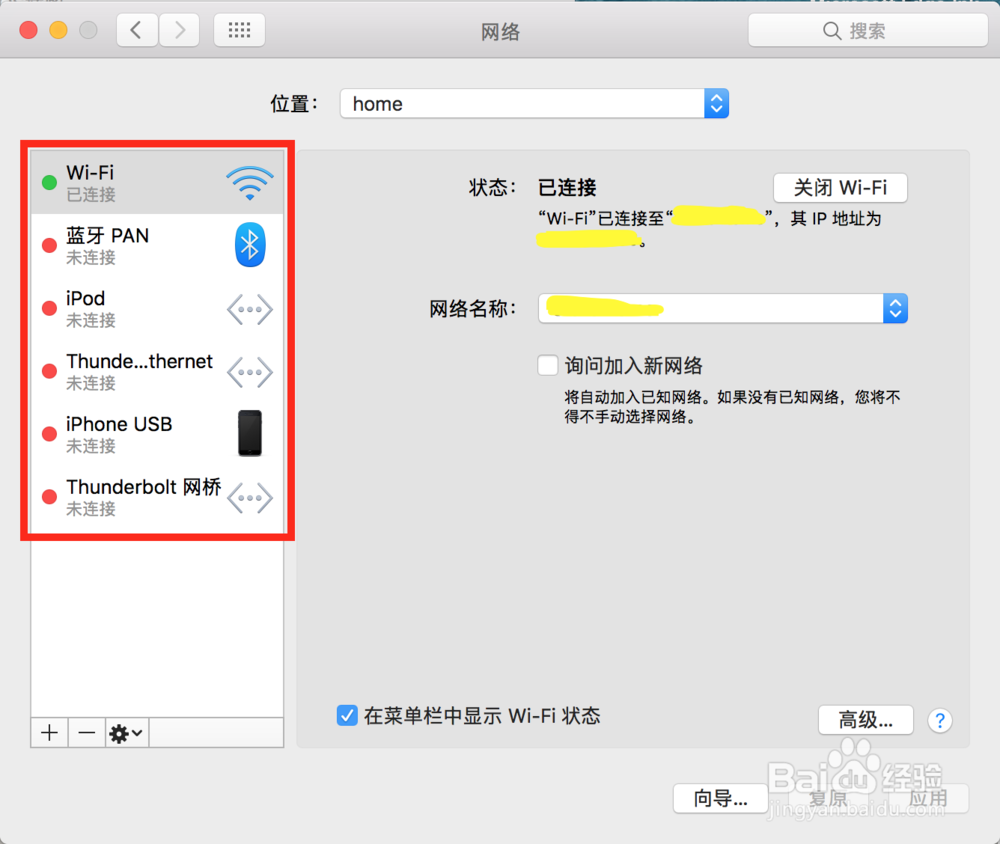Open the gear action menu below service list
Viewport: 1000px width, 844px height.
click(x=126, y=733)
